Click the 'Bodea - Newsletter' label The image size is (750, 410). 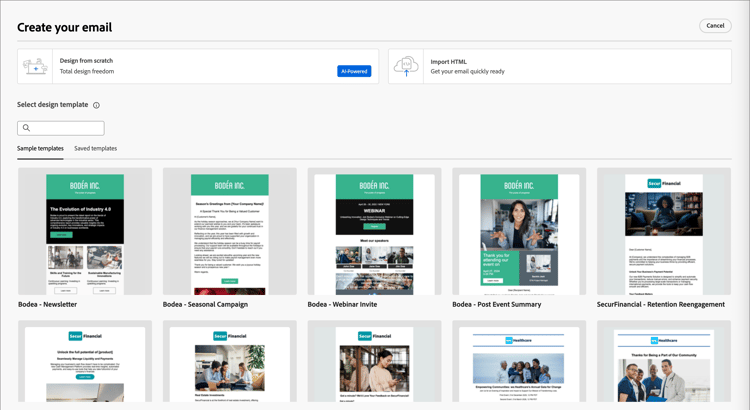click(47, 304)
